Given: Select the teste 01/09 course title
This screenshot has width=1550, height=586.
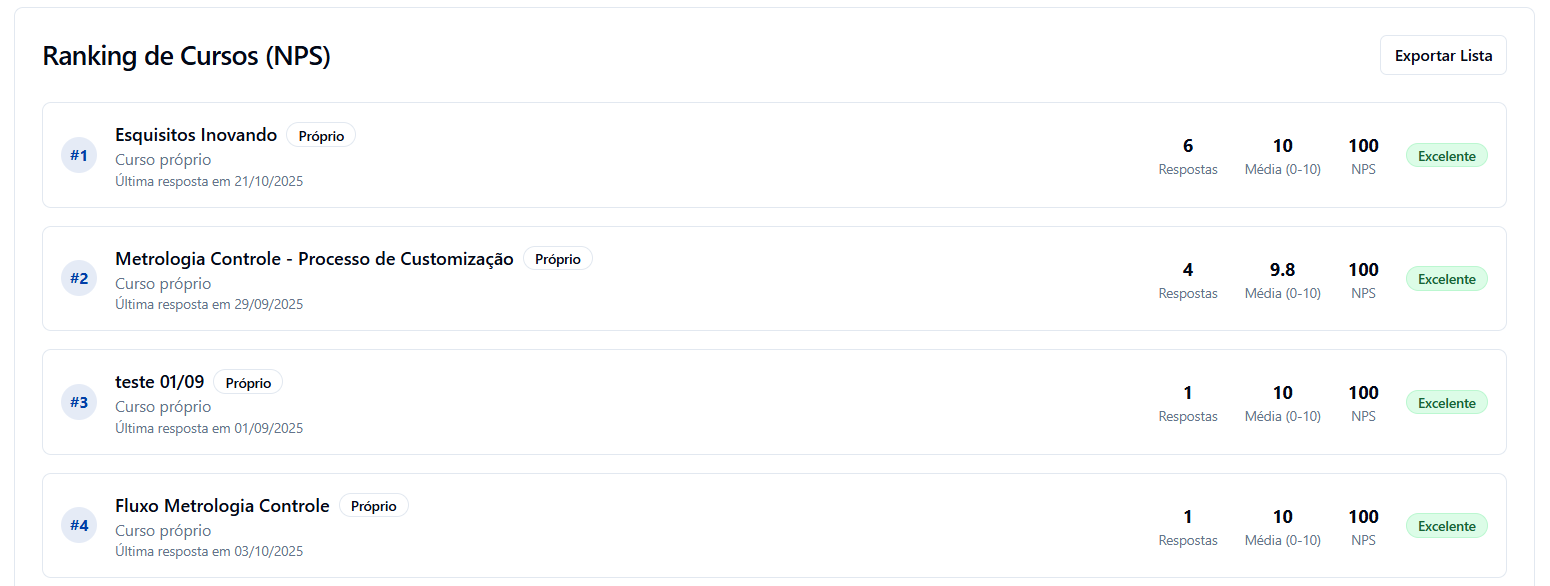Looking at the screenshot, I should coord(160,382).
